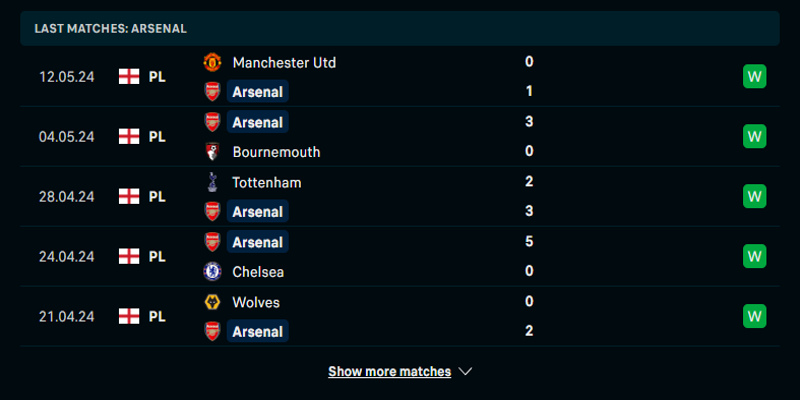800x400 pixels.
Task: Click the Tottenham cockerel crest icon
Action: [x=211, y=182]
